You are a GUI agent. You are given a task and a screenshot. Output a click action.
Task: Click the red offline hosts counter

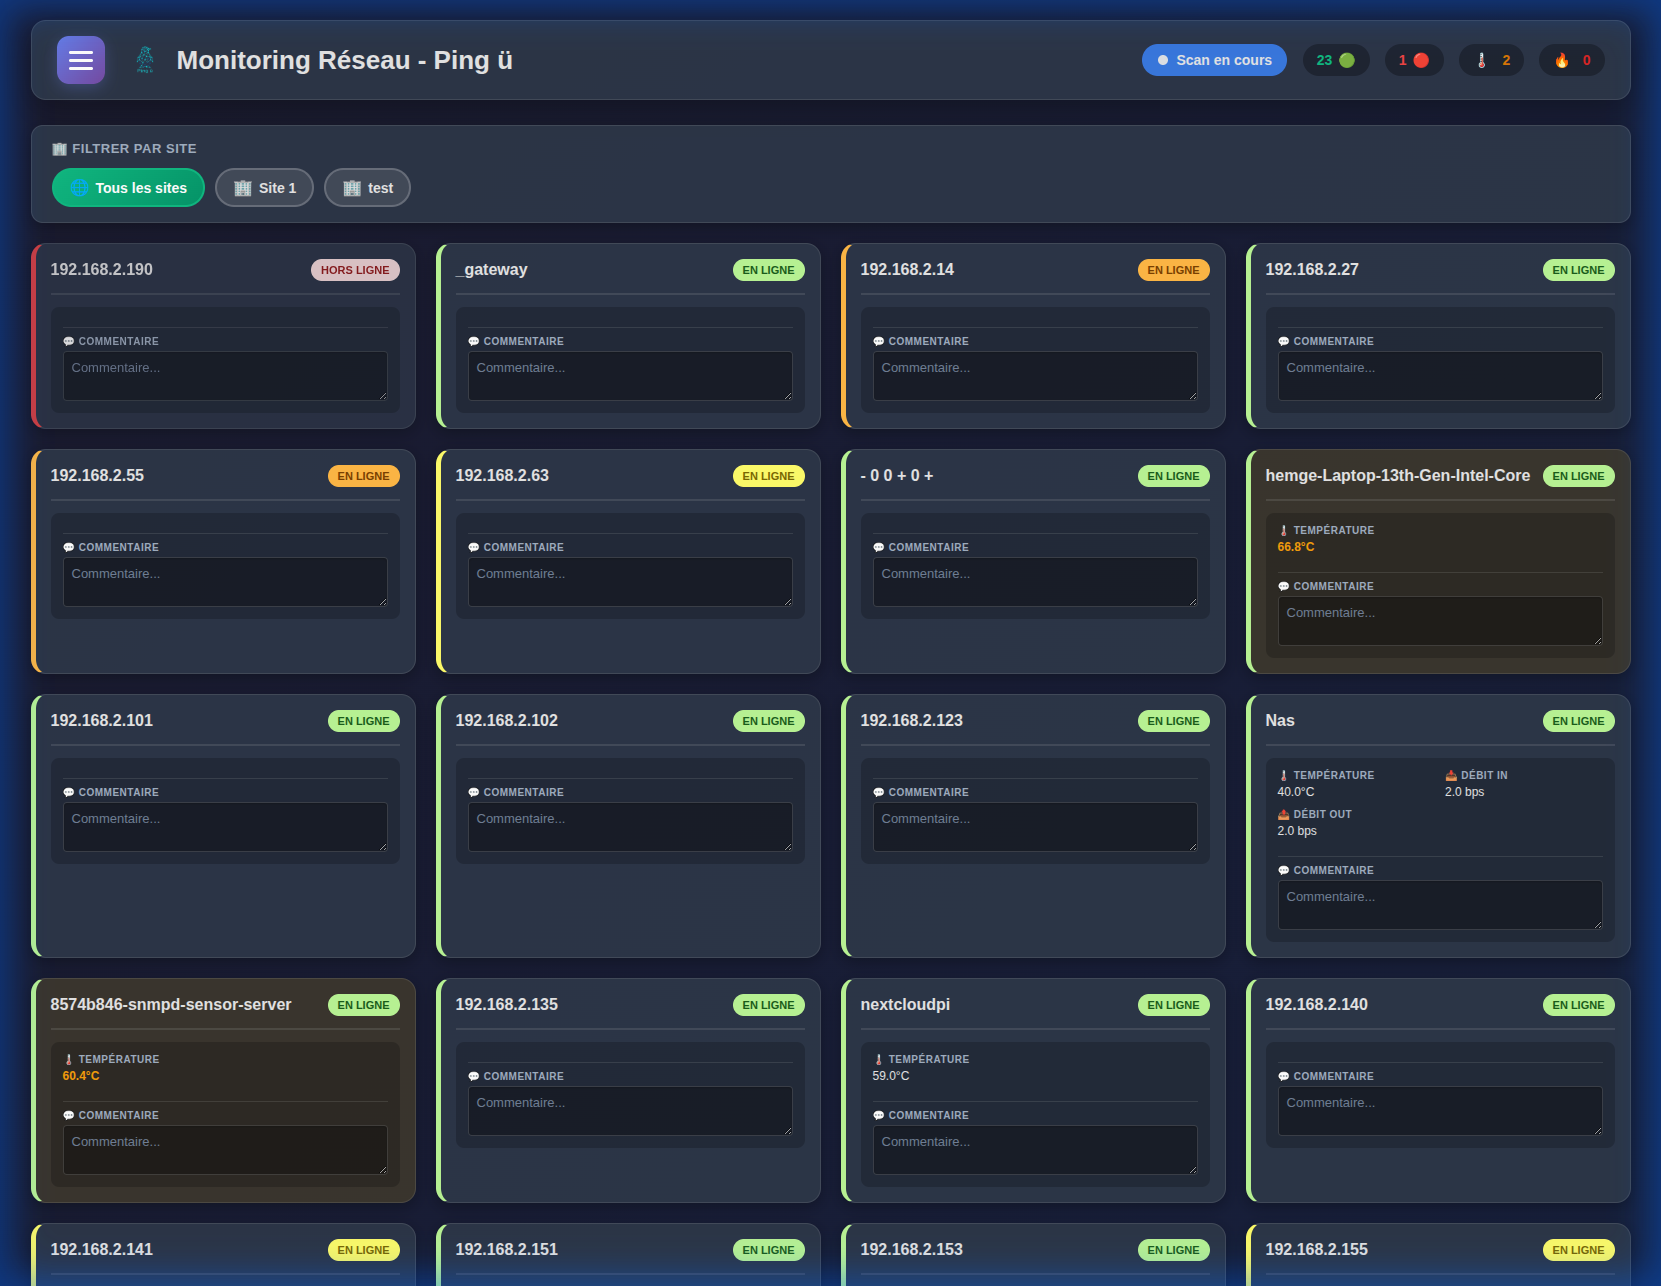click(1413, 60)
